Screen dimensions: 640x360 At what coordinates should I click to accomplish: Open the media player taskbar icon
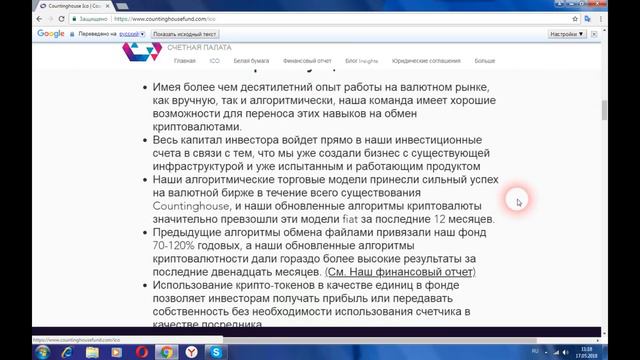pyautogui.click(x=117, y=352)
